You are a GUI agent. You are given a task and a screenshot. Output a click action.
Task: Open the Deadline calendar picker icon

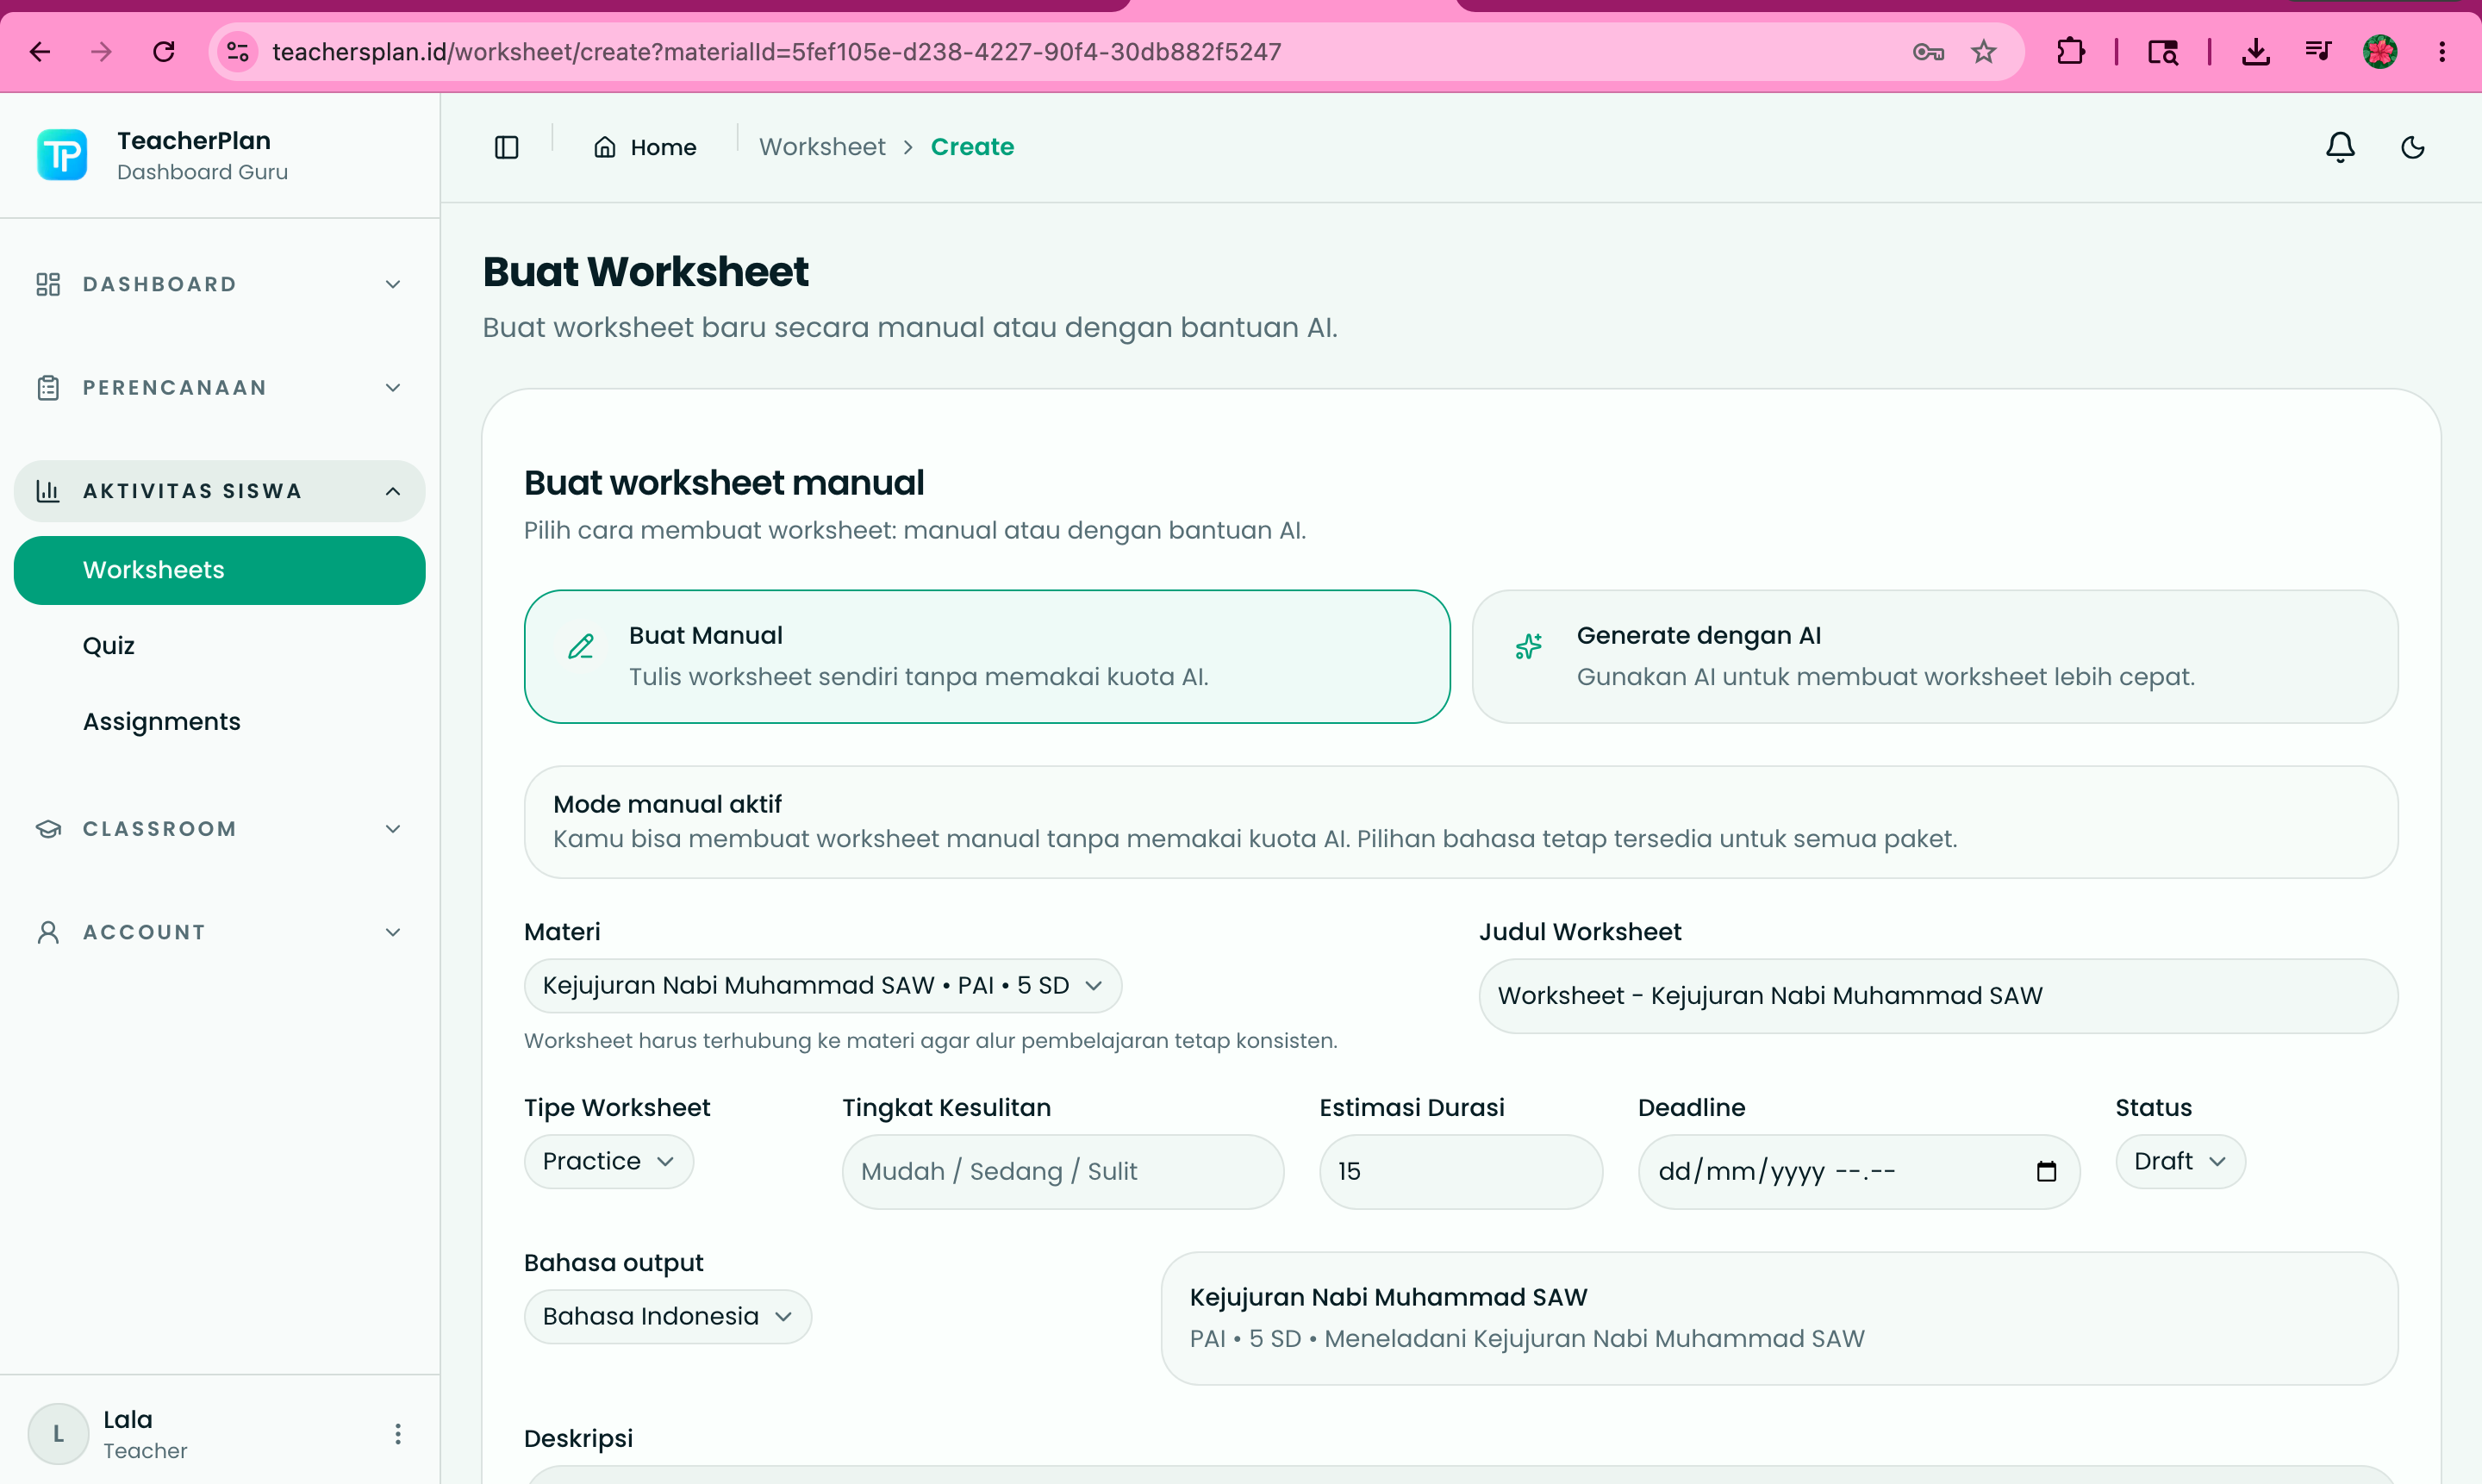click(2047, 1171)
